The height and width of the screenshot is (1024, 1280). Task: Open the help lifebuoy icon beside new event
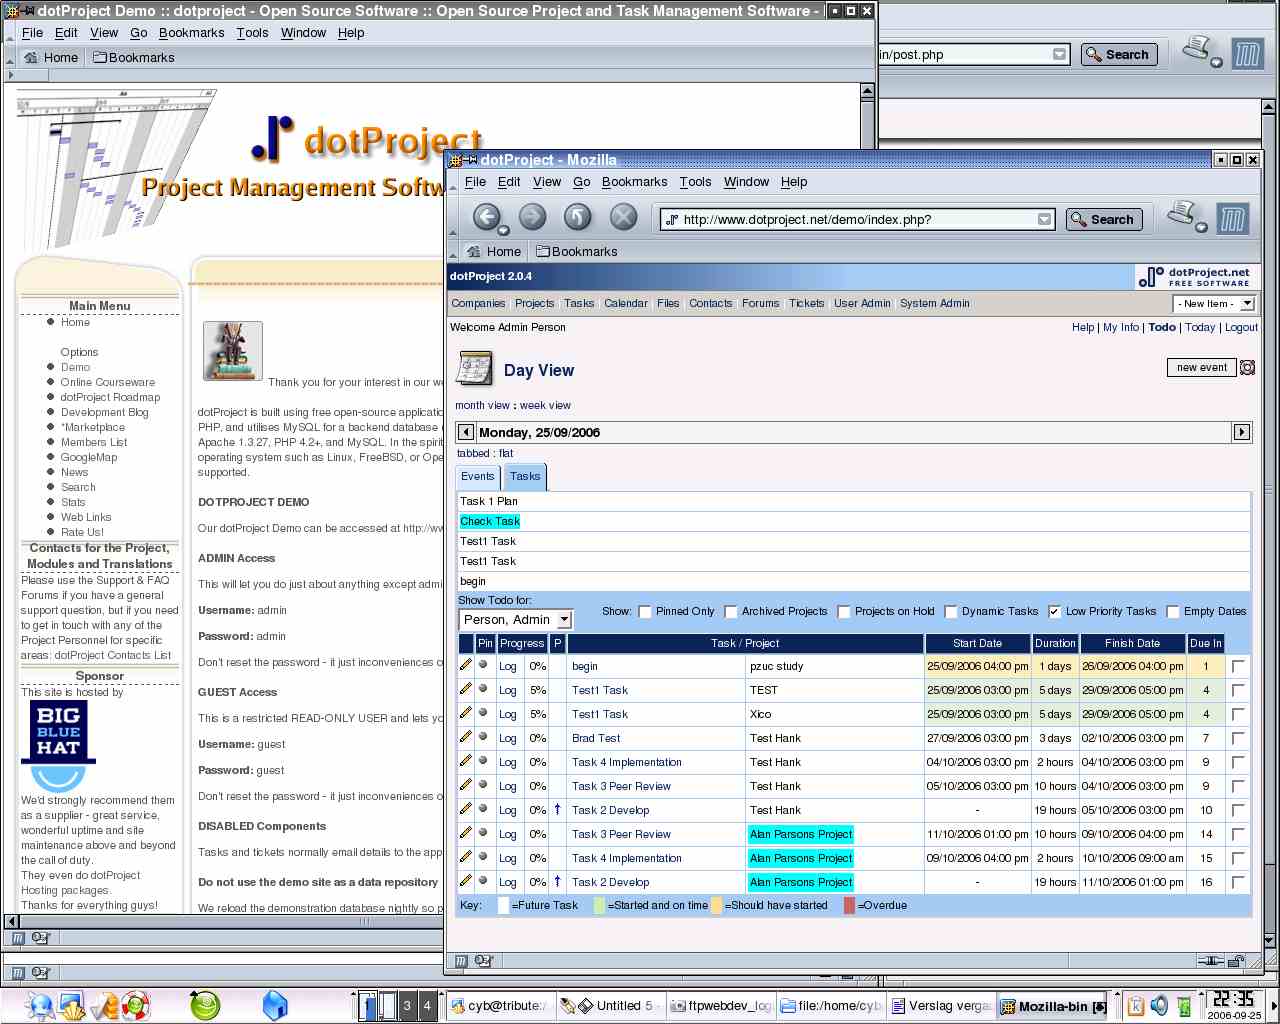tap(1247, 368)
